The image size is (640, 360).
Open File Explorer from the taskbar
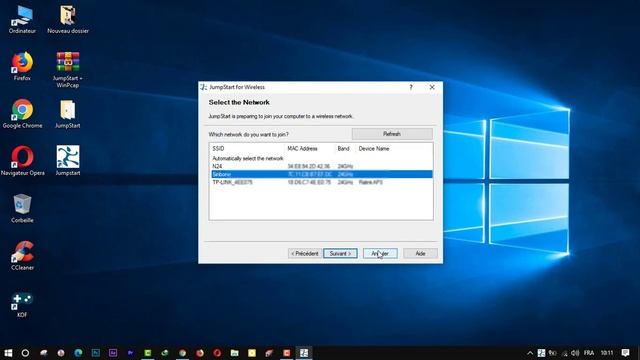(235, 353)
